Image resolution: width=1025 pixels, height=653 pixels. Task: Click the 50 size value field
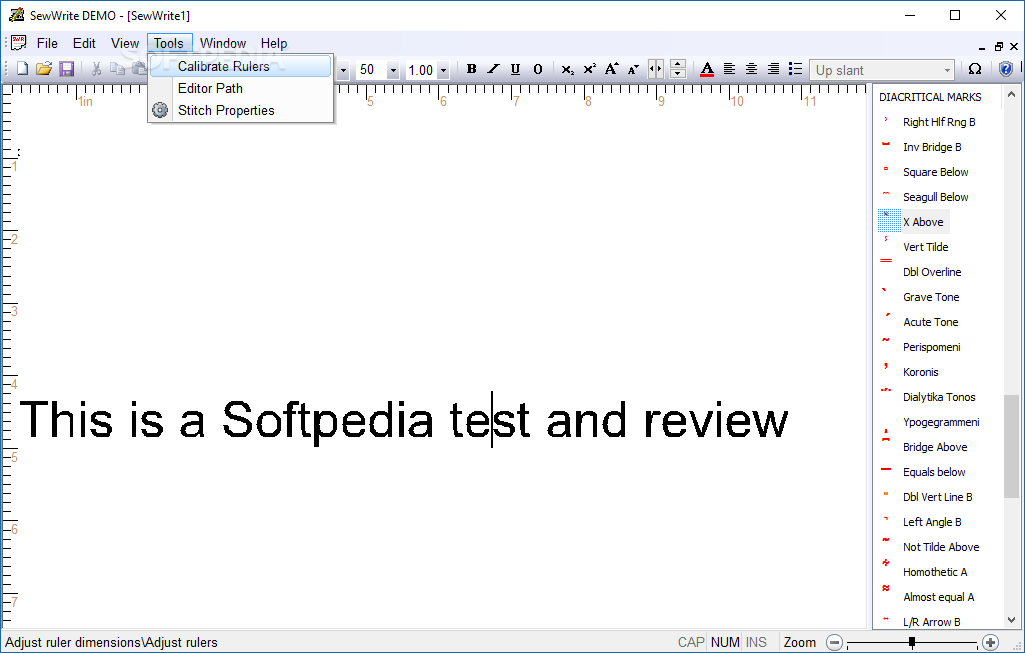[371, 70]
